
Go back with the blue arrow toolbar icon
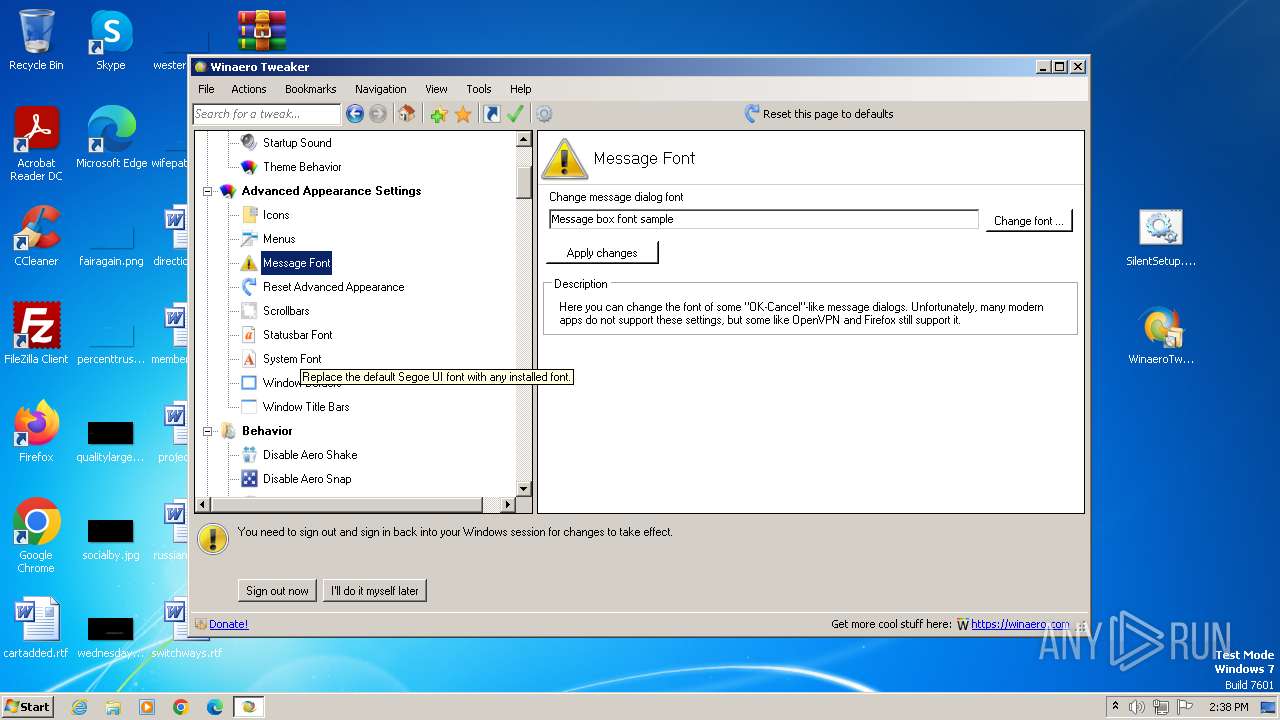point(354,114)
